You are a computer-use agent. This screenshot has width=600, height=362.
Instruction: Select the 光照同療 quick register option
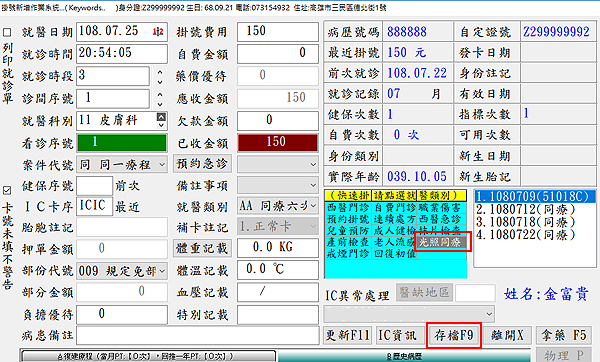click(441, 242)
